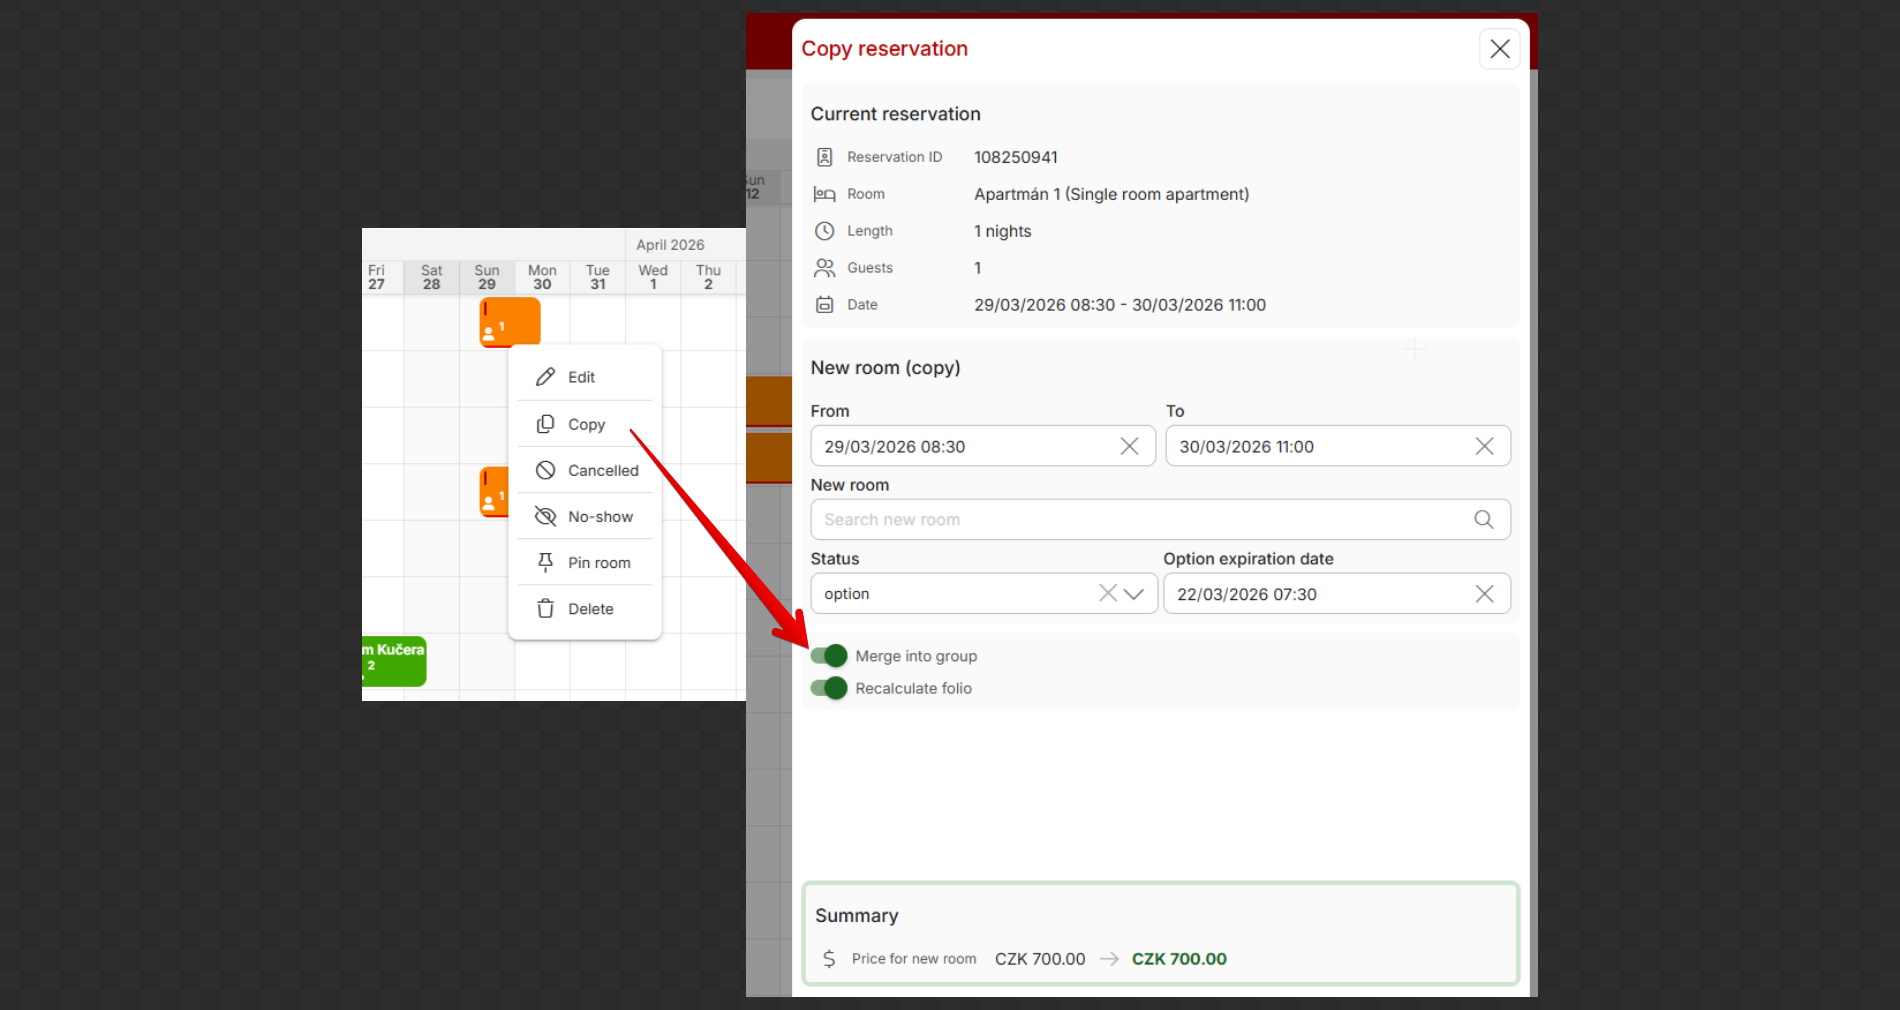
Task: Click the pencil Edit icon in context menu
Action: 545,377
